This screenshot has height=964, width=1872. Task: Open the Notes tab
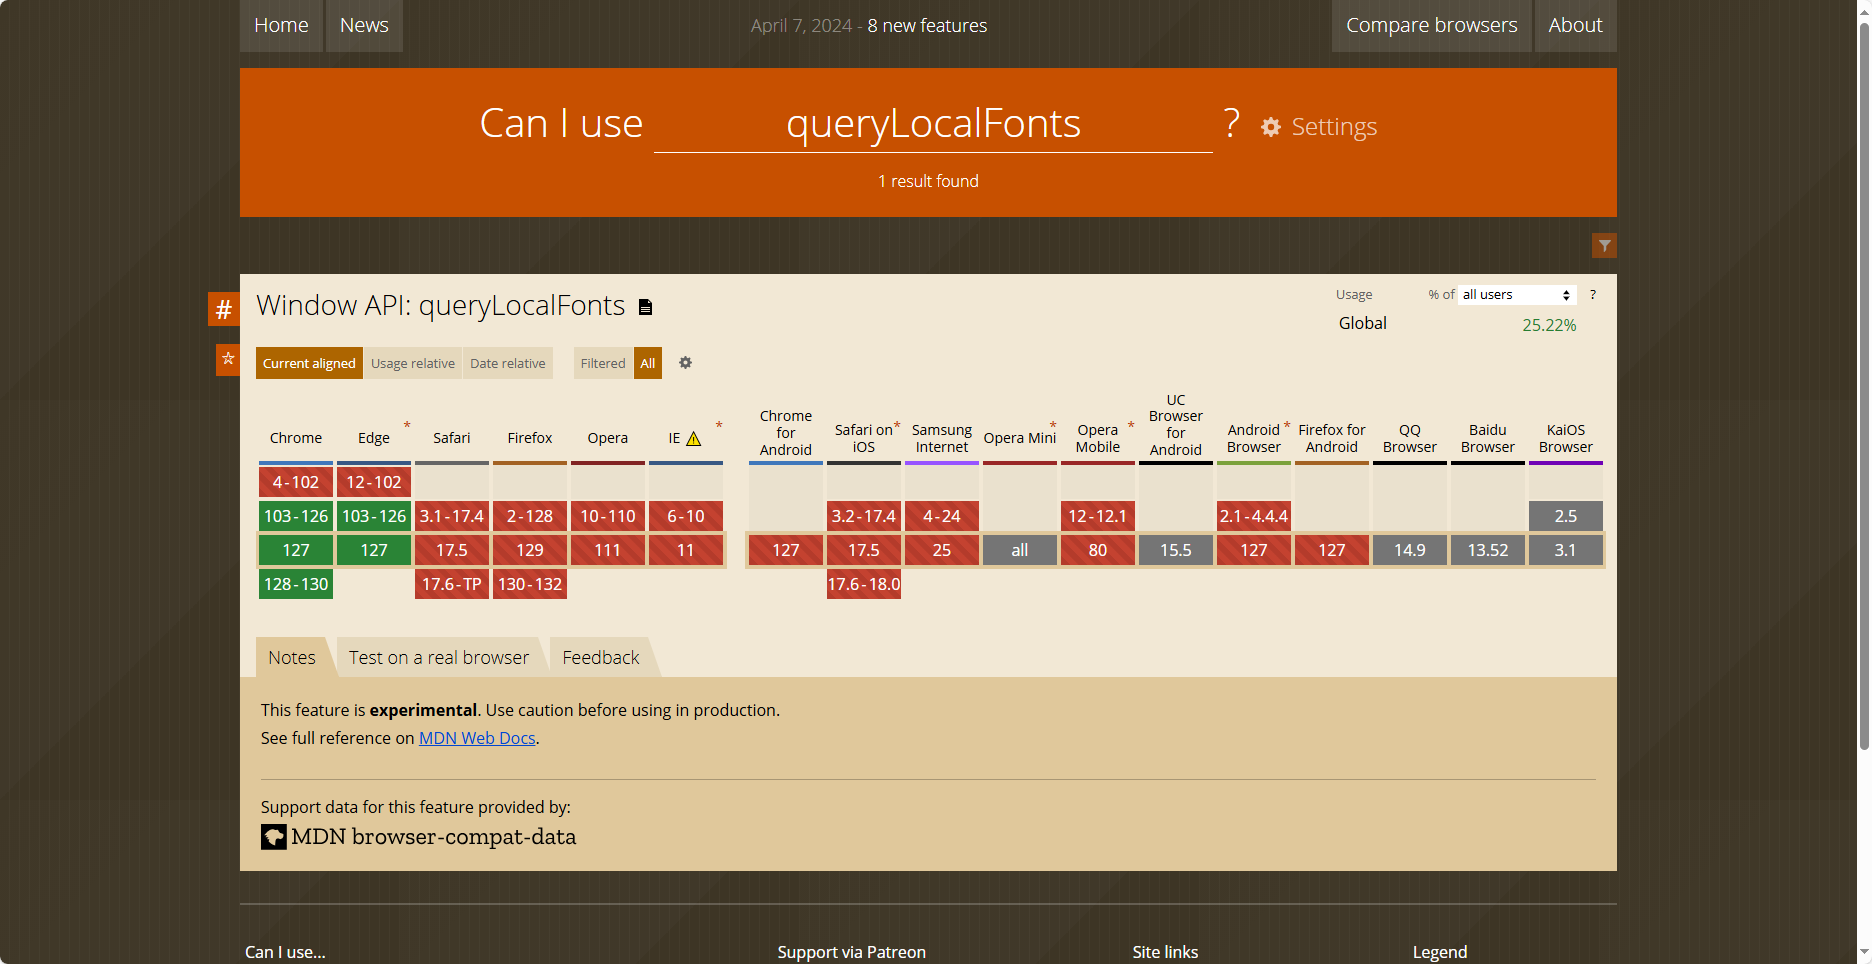pos(292,658)
